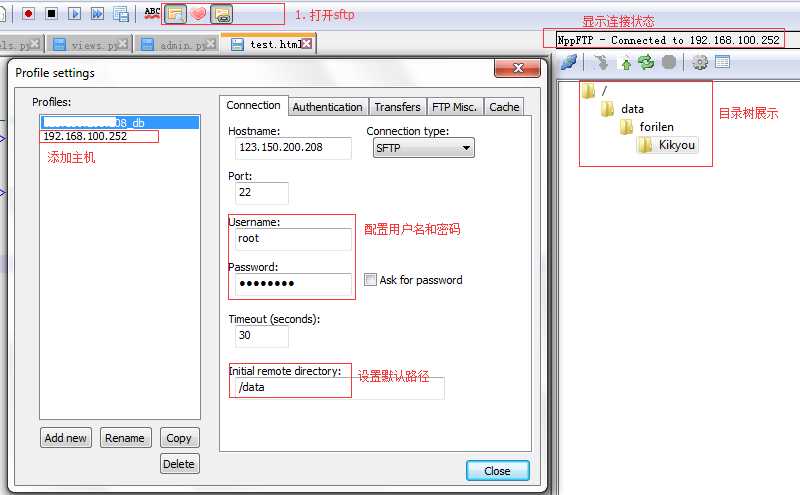Switch to the test.html editor tab
Screen dimensions: 800x495
269,44
